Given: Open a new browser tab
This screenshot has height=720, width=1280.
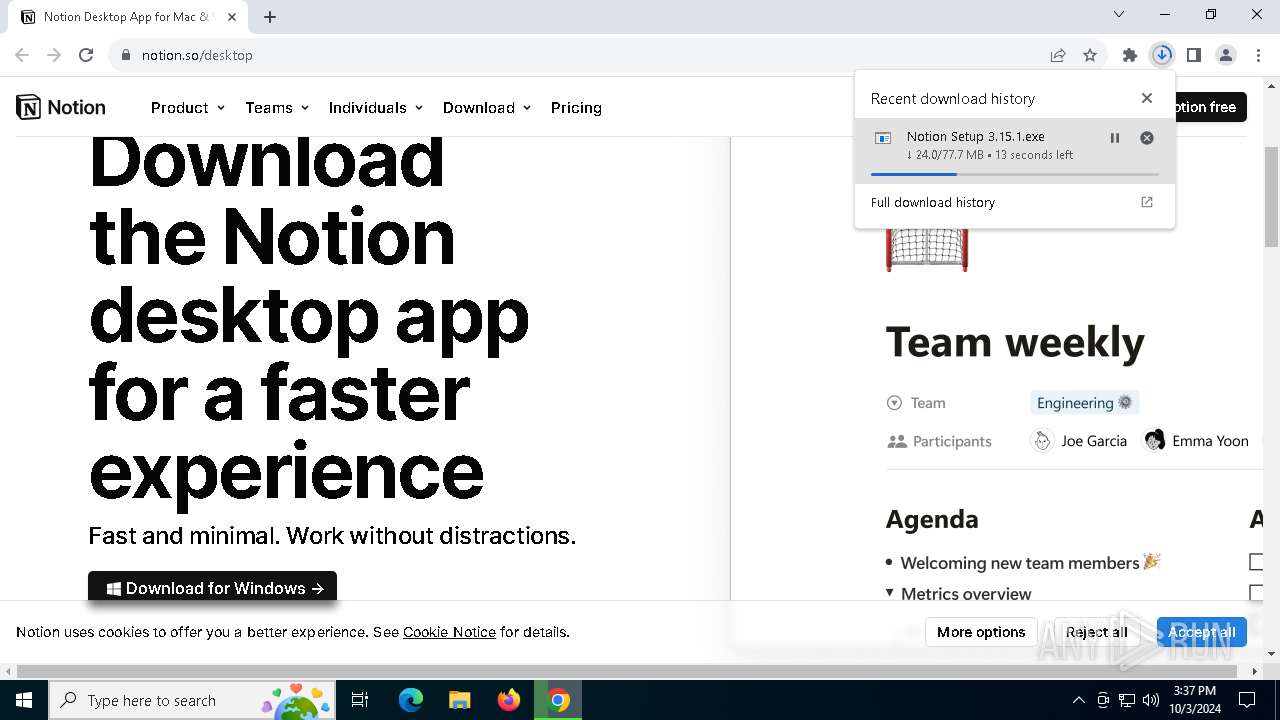Looking at the screenshot, I should coord(270,16).
